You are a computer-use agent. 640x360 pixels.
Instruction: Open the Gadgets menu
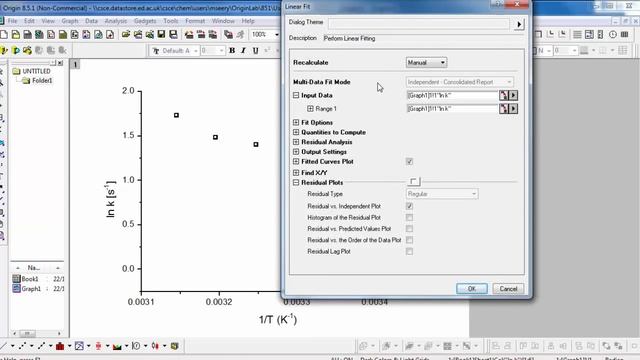[x=145, y=21]
